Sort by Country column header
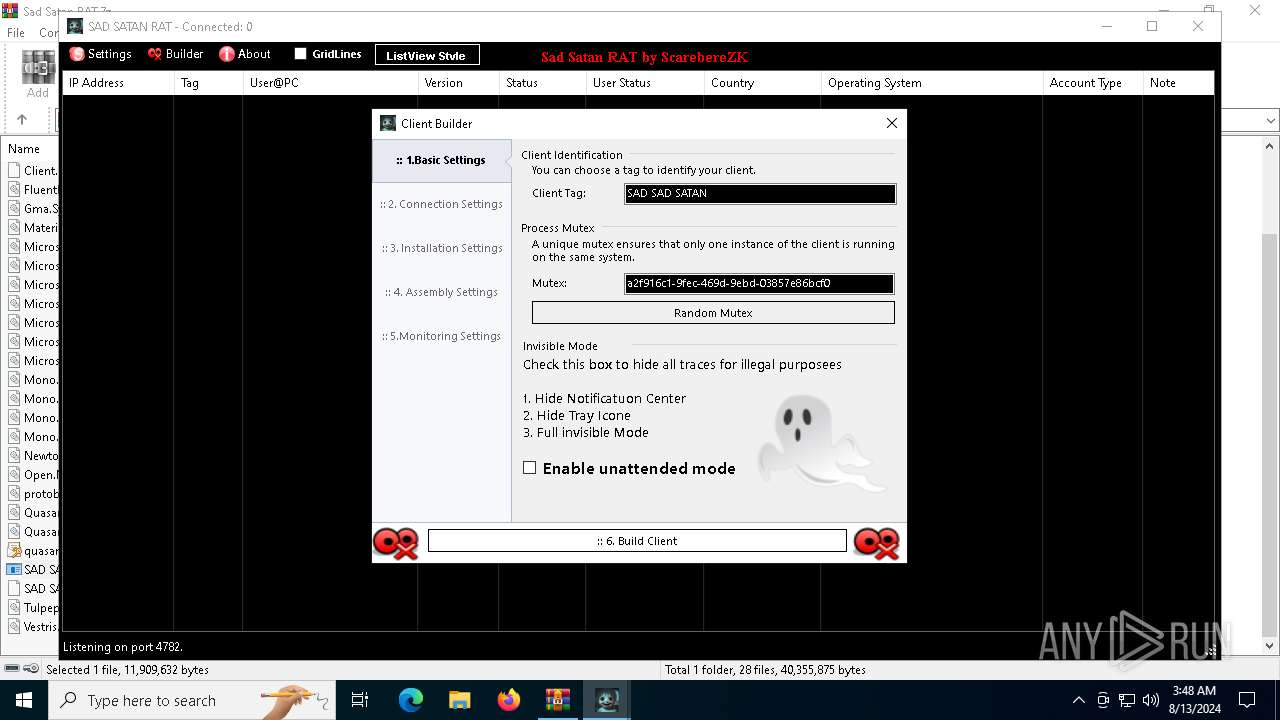Screen dimensions: 1280x720 pos(762,83)
